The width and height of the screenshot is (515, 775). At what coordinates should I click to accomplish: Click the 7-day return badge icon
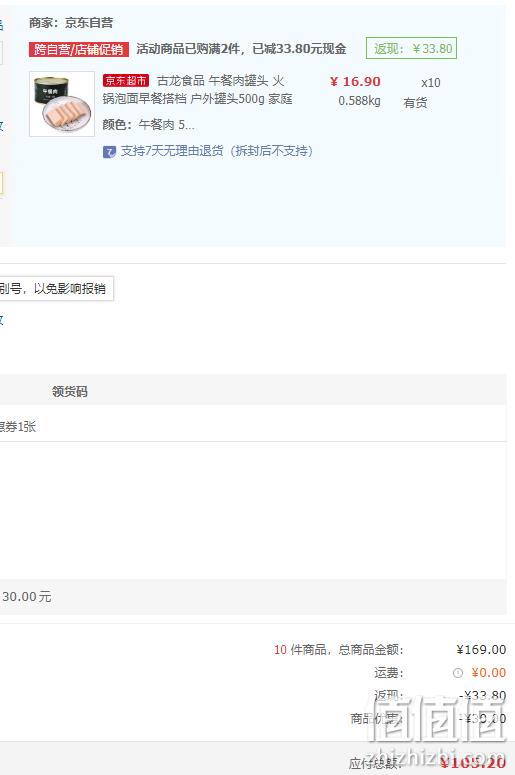coord(109,152)
